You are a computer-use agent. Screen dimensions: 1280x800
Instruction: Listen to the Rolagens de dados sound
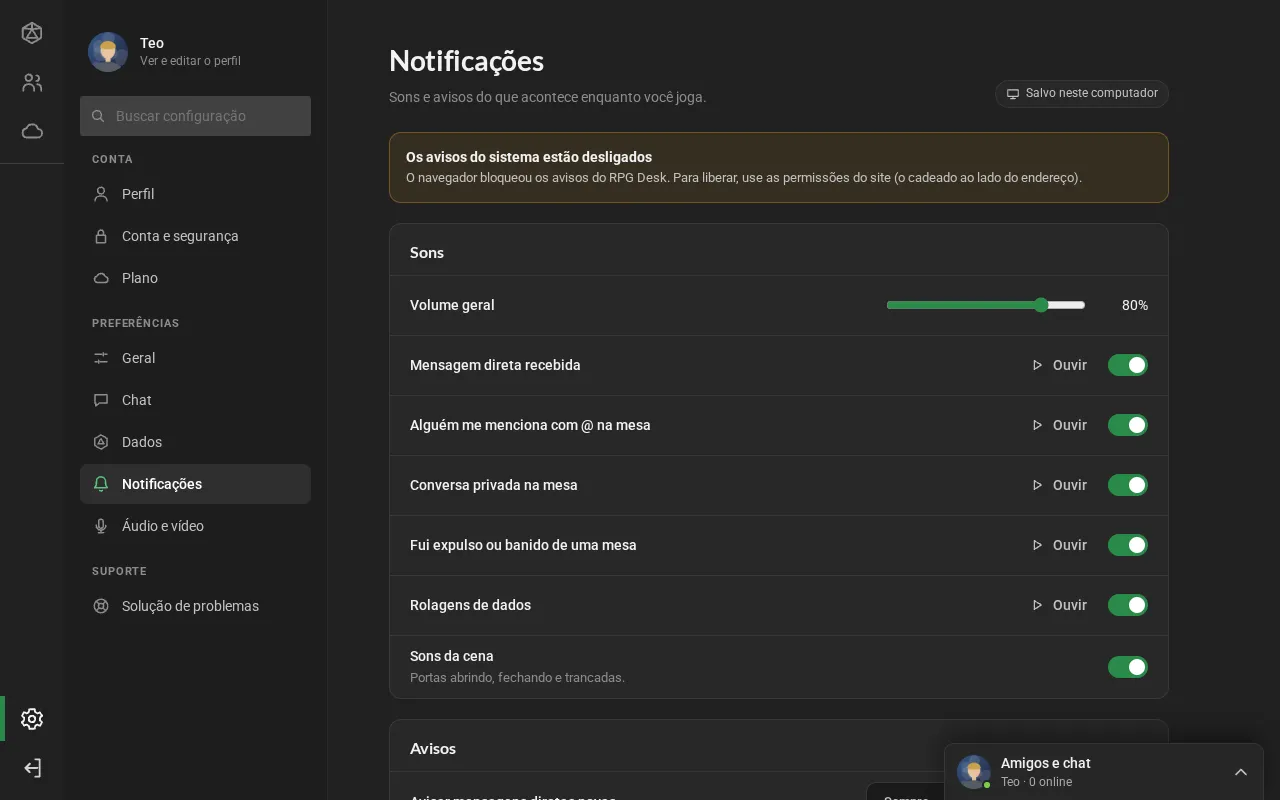[x=1059, y=605]
